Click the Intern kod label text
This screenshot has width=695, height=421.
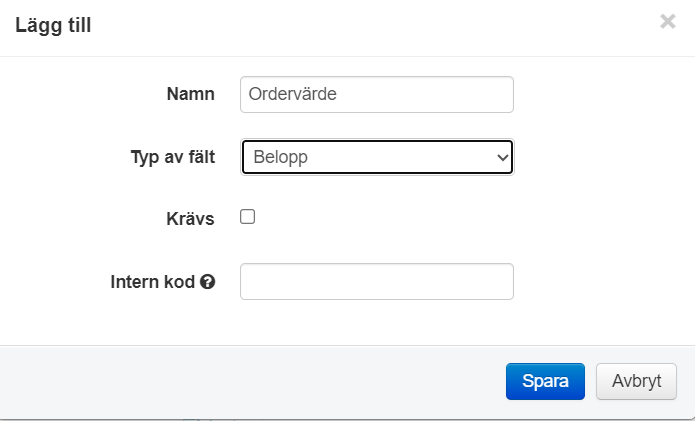click(152, 282)
